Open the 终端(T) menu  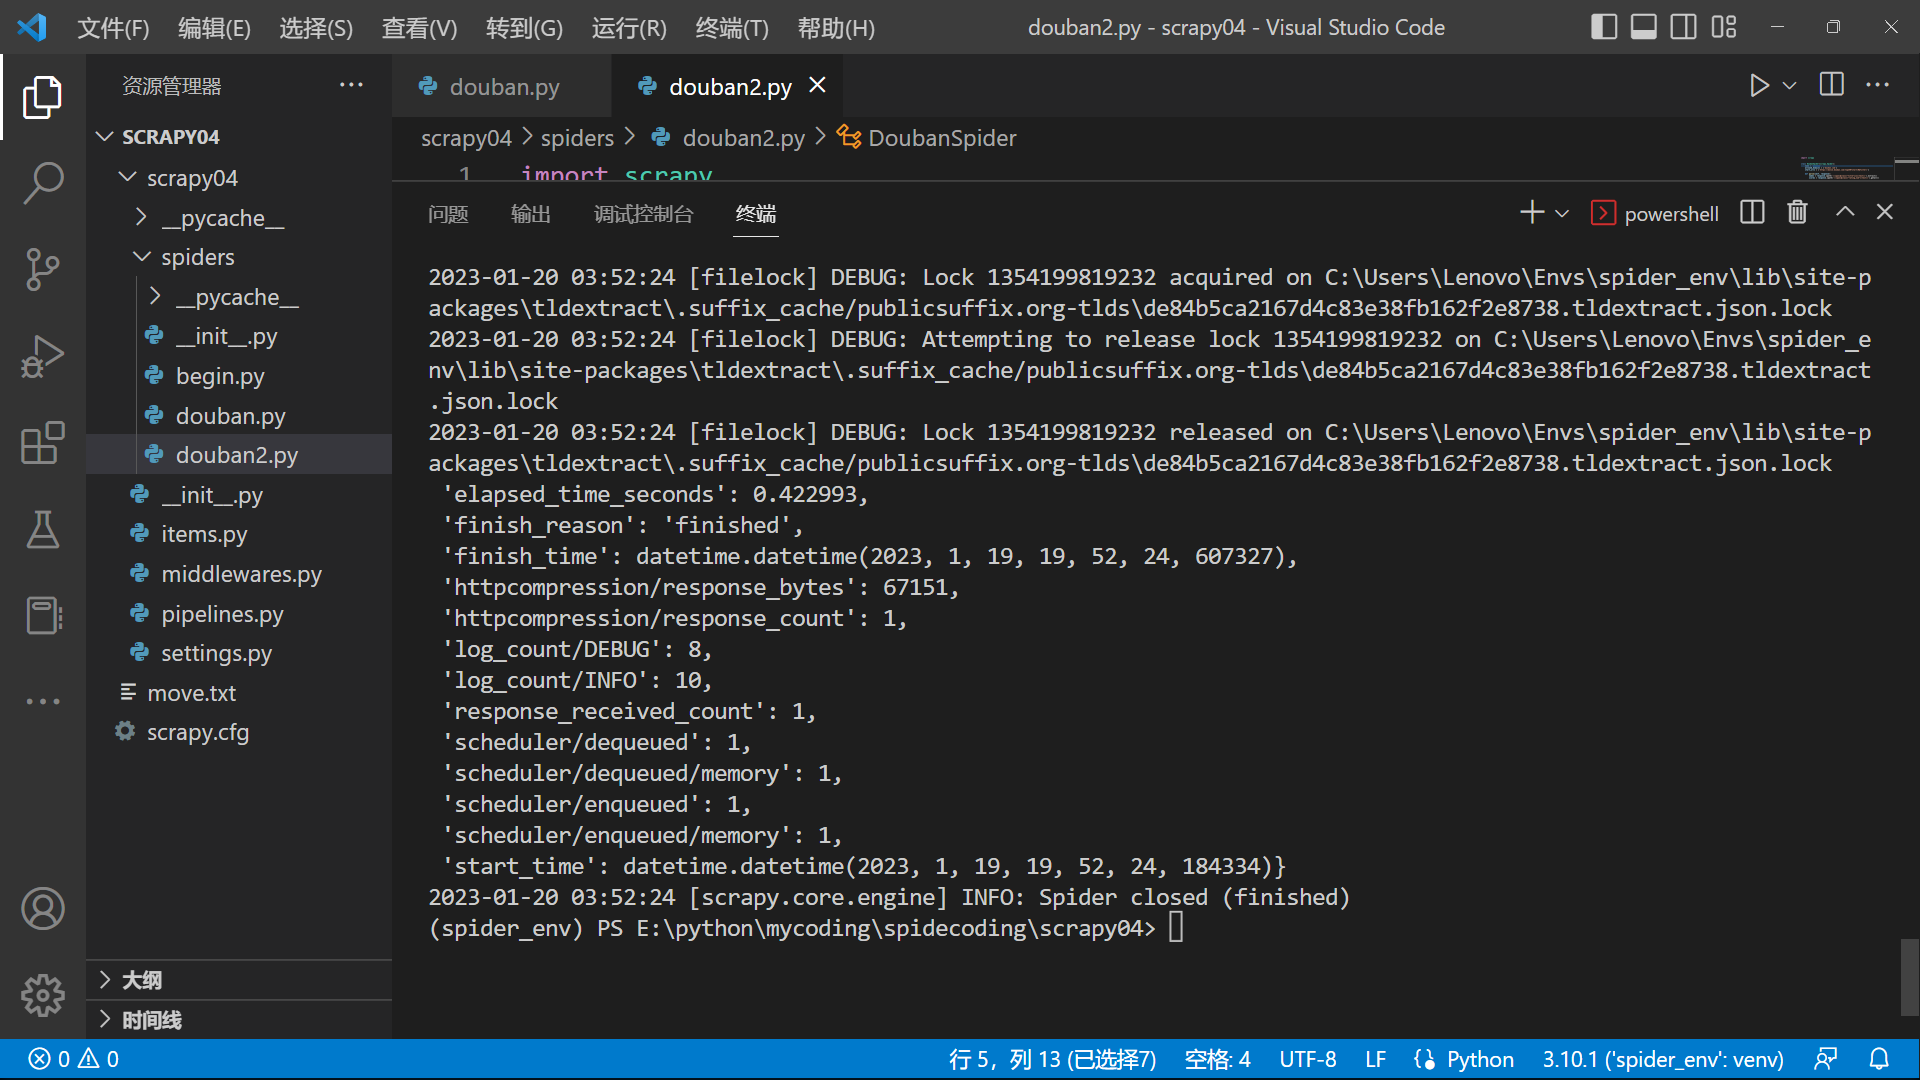pos(732,28)
